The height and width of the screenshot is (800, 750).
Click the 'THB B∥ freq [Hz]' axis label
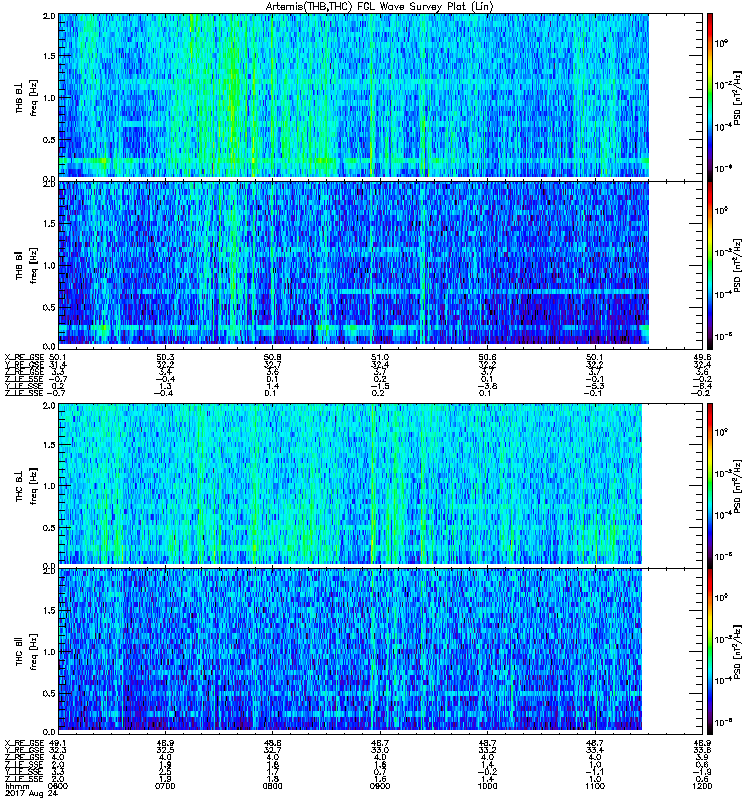click(x=26, y=265)
